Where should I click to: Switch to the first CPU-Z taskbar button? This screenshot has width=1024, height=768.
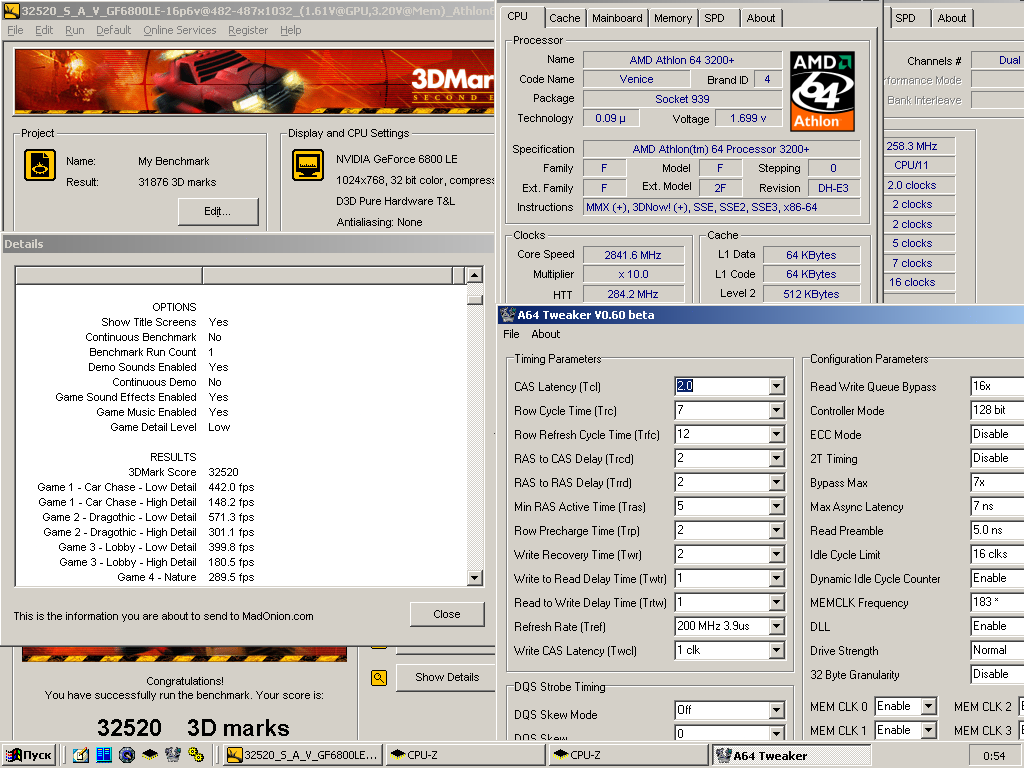(466, 755)
